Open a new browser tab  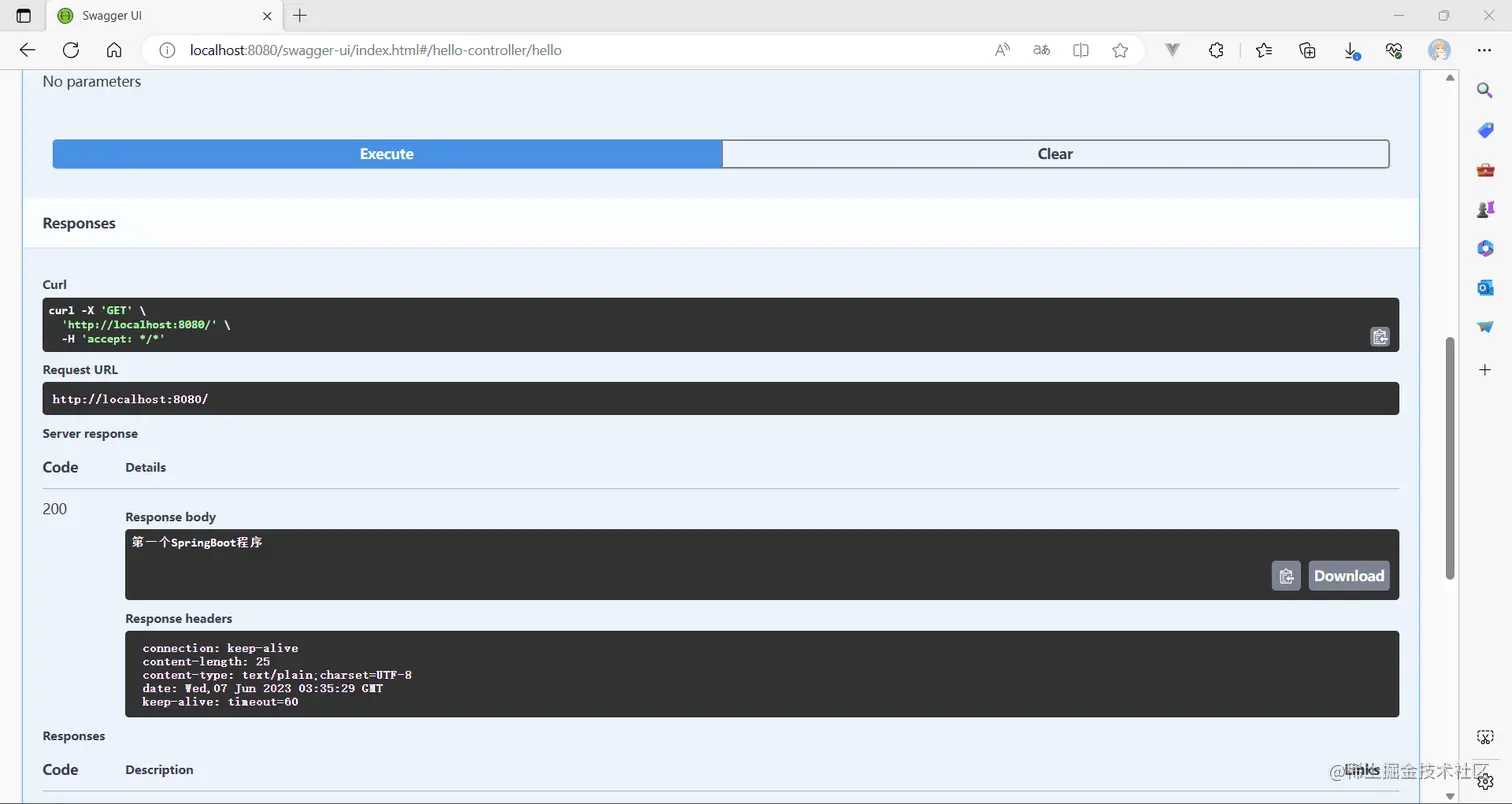(x=300, y=16)
